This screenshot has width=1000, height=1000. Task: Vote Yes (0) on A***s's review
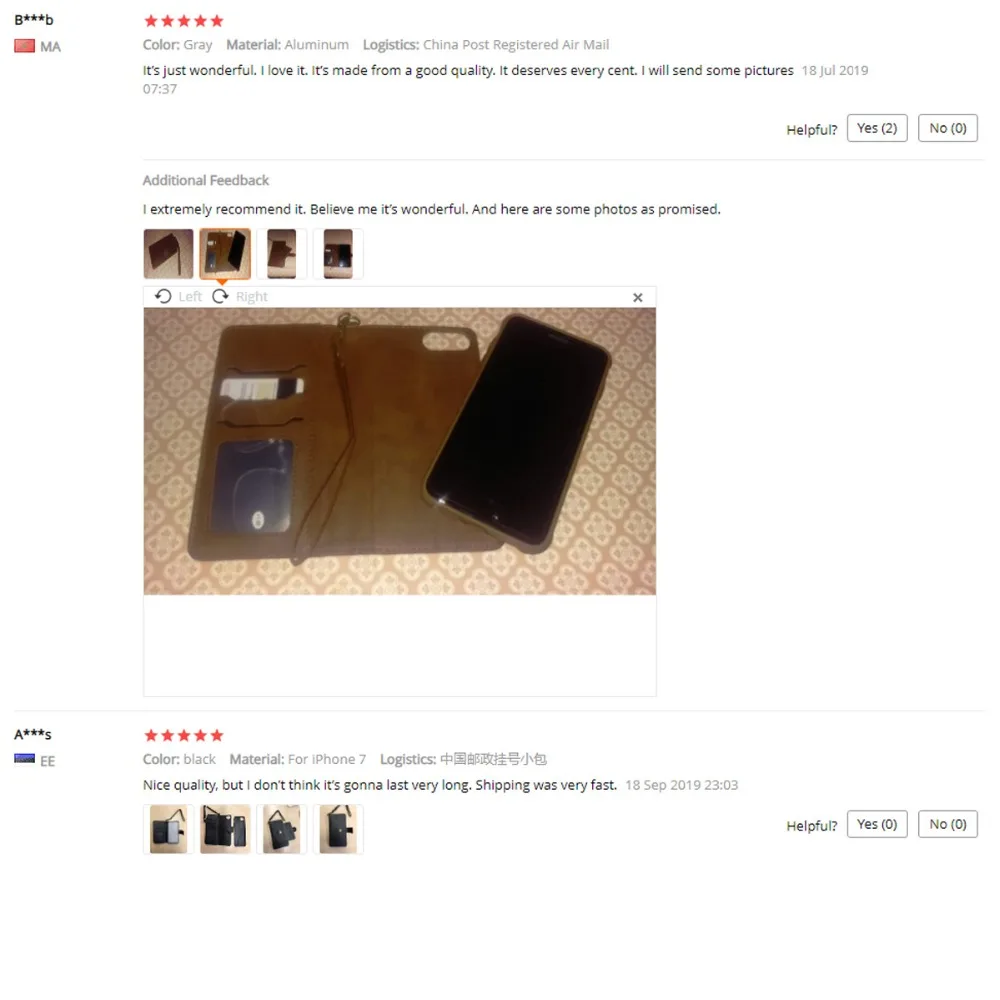point(877,824)
